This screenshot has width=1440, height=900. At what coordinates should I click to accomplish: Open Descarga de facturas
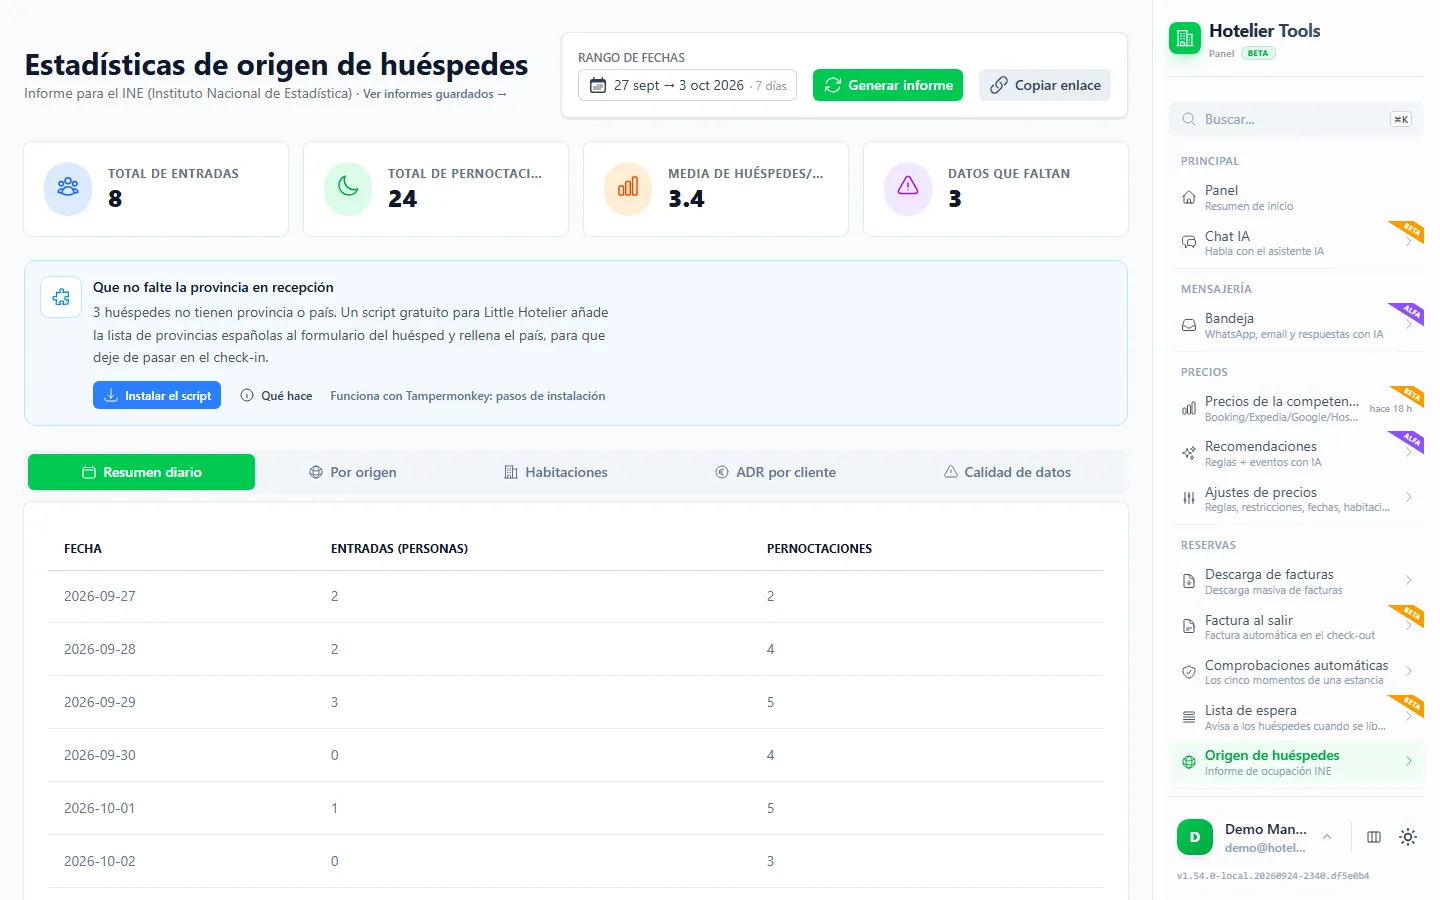pos(1296,581)
